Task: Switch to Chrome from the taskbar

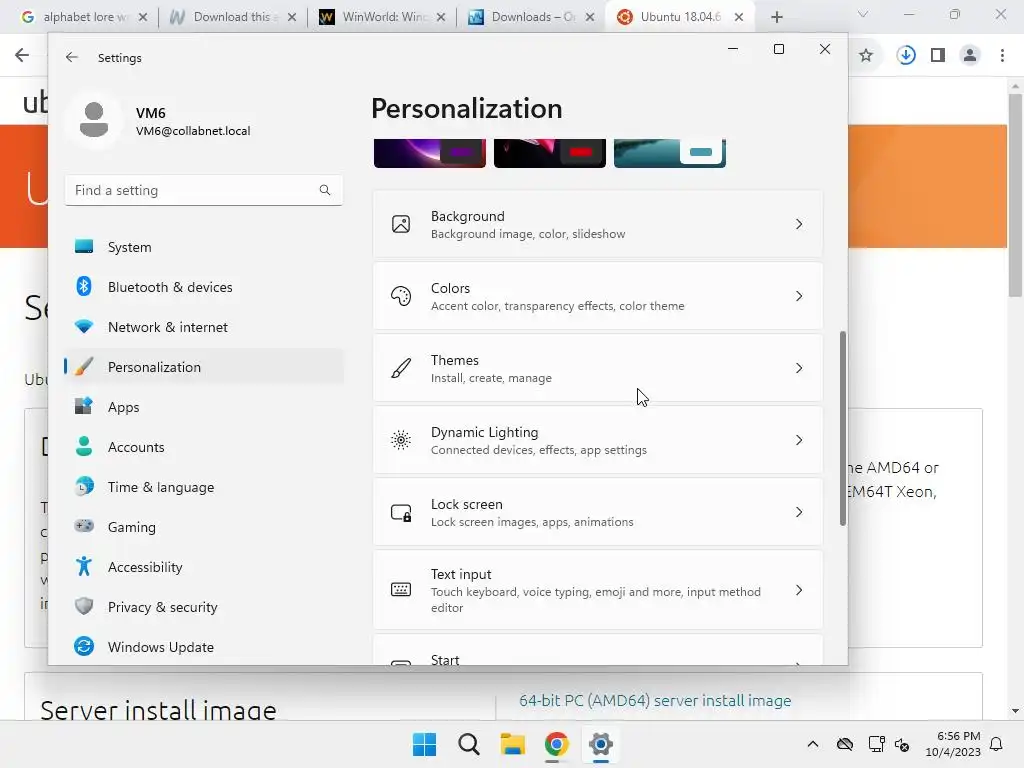Action: click(556, 744)
